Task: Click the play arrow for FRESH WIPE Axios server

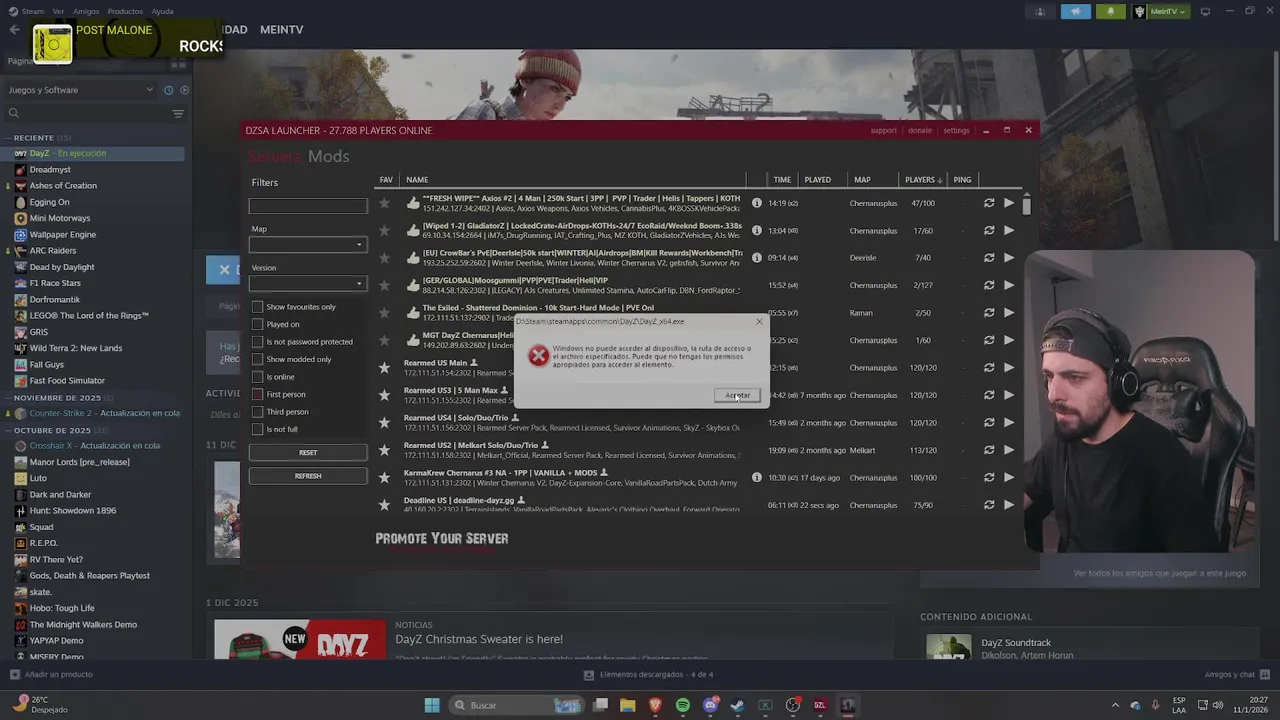Action: pos(1009,203)
